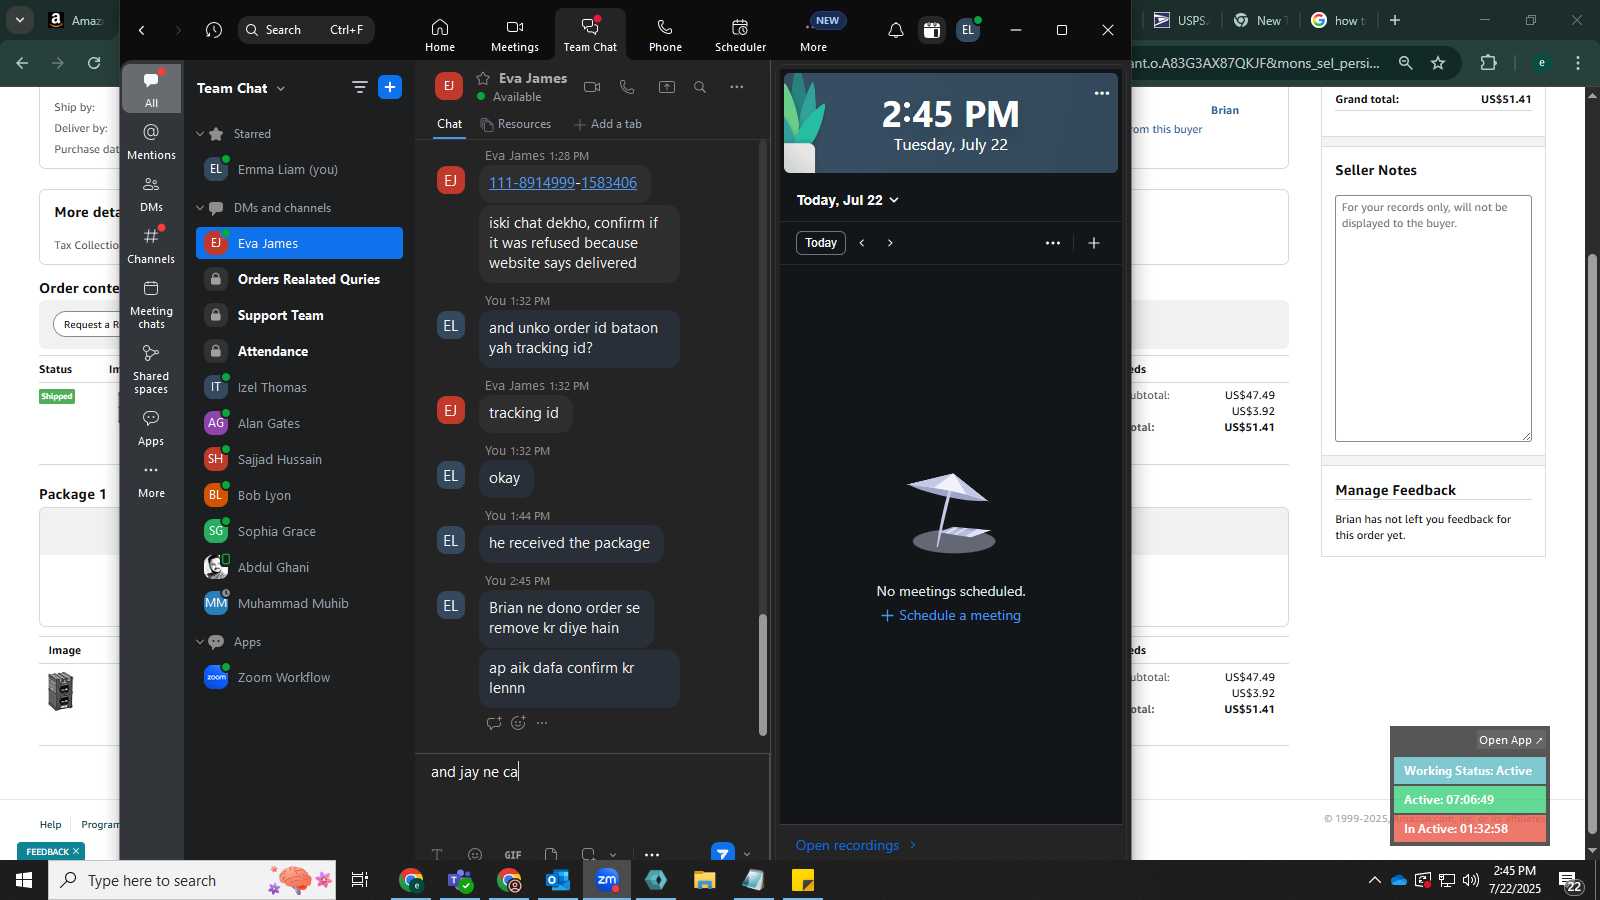Open the More menu in top navigation
The width and height of the screenshot is (1600, 900).
813,35
